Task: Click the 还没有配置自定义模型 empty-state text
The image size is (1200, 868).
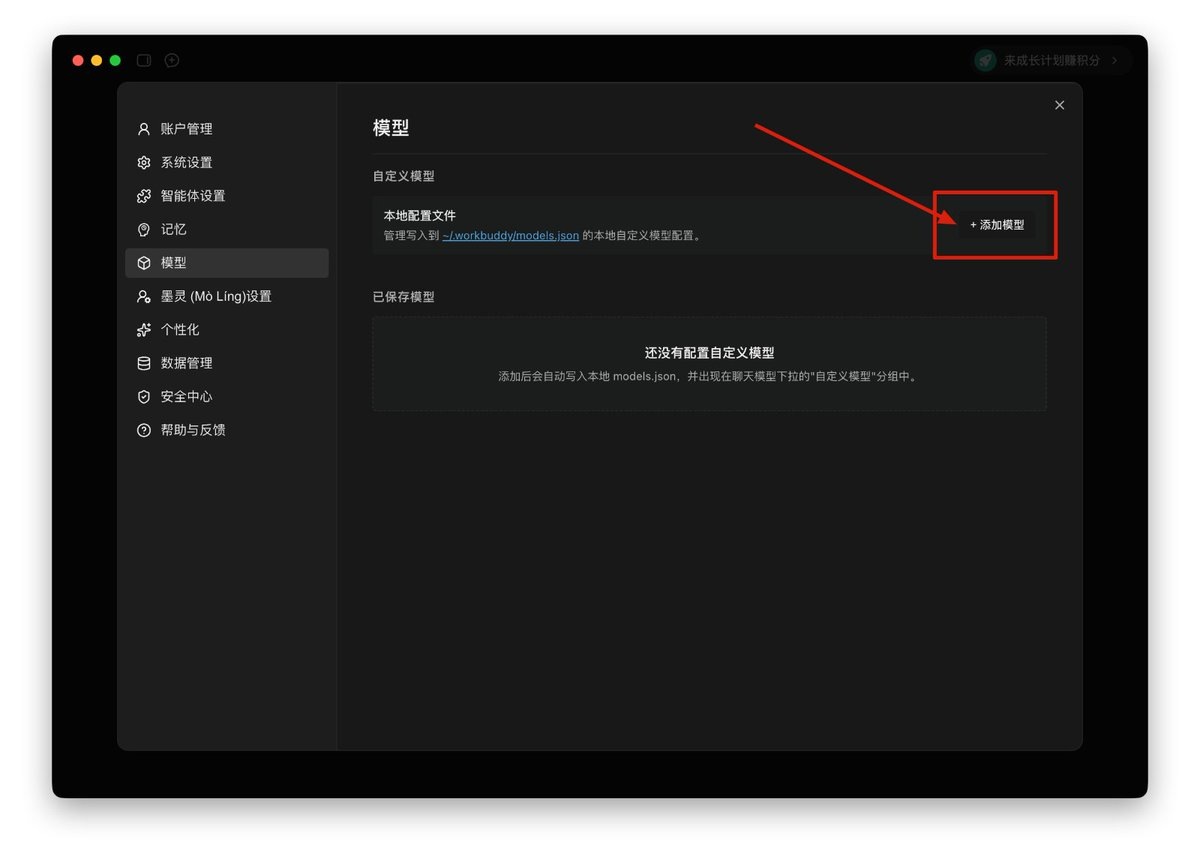Action: coord(710,353)
